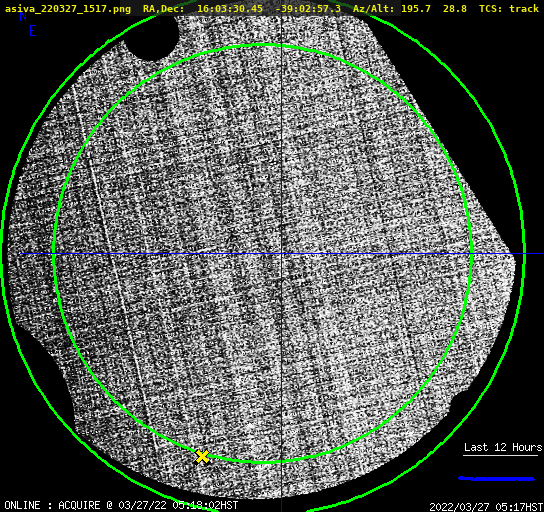Click the RA,Dec label
544x512 pixels.
coord(164,9)
